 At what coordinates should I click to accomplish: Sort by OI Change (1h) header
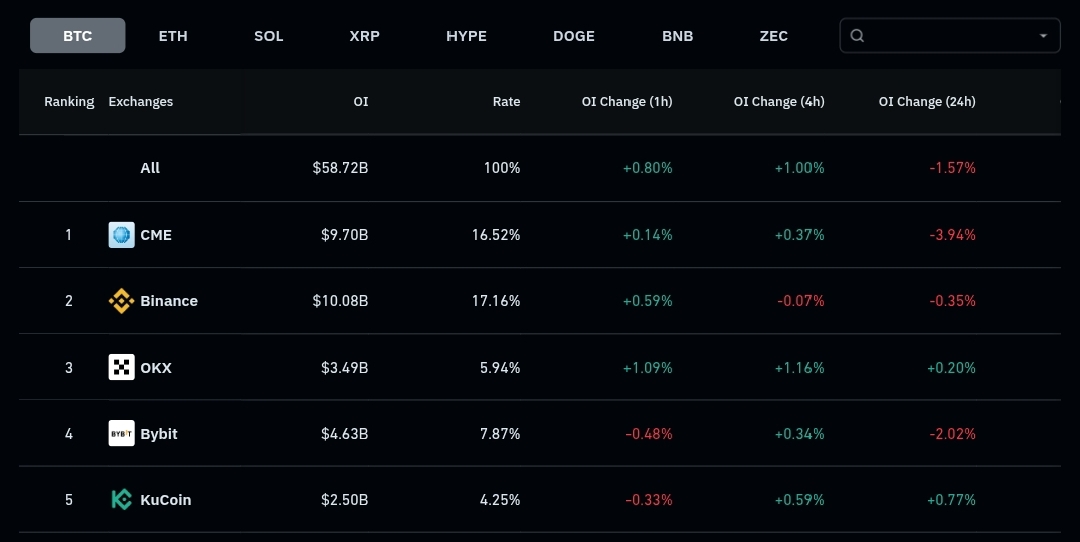(x=627, y=102)
